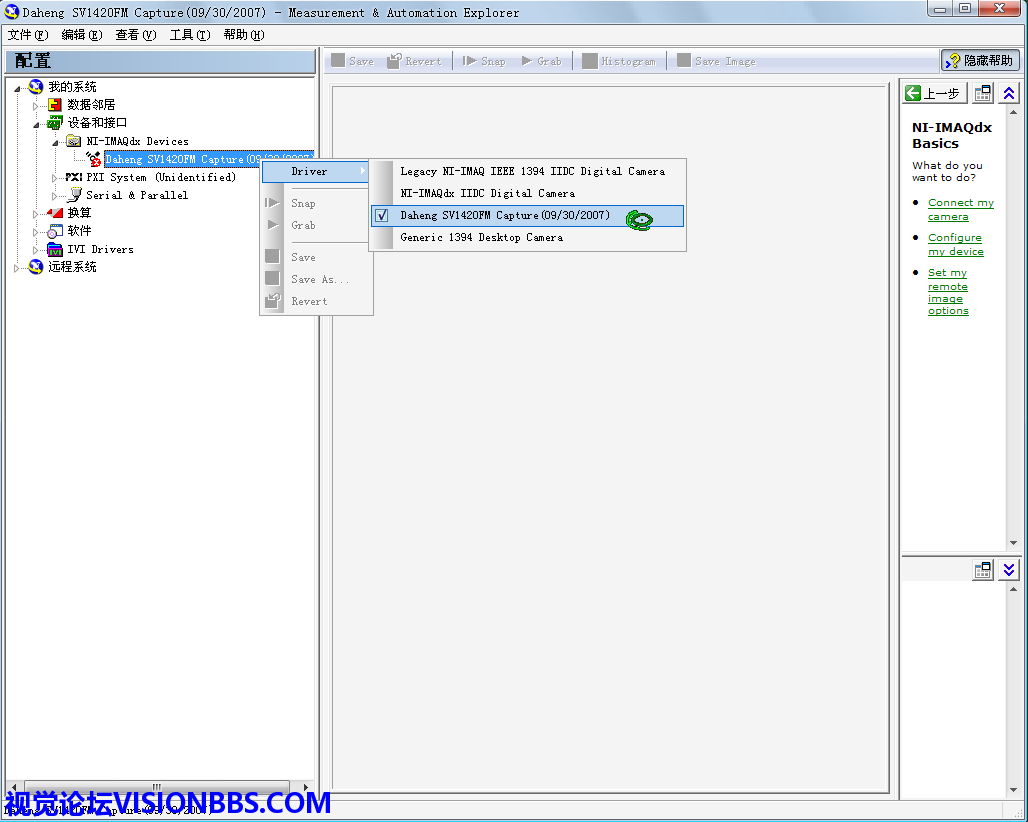Click the Serial & Parallel icon
Image resolution: width=1028 pixels, height=822 pixels.
(x=74, y=195)
